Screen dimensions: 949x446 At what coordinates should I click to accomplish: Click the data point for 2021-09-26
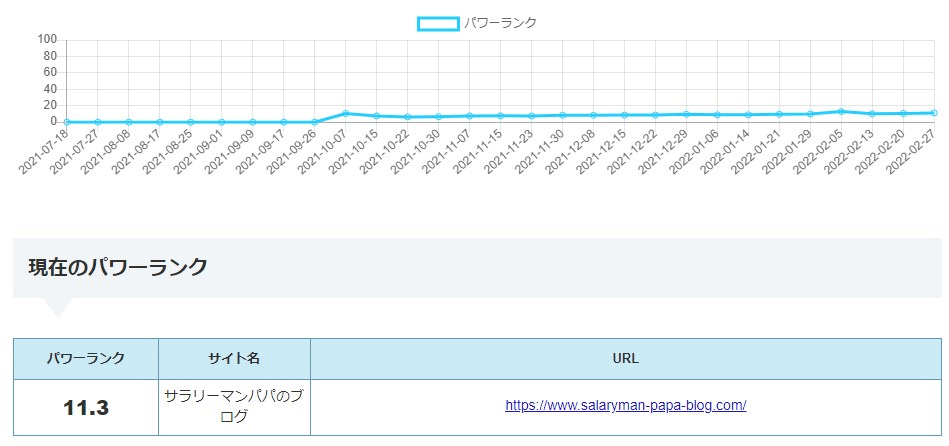pyautogui.click(x=314, y=122)
